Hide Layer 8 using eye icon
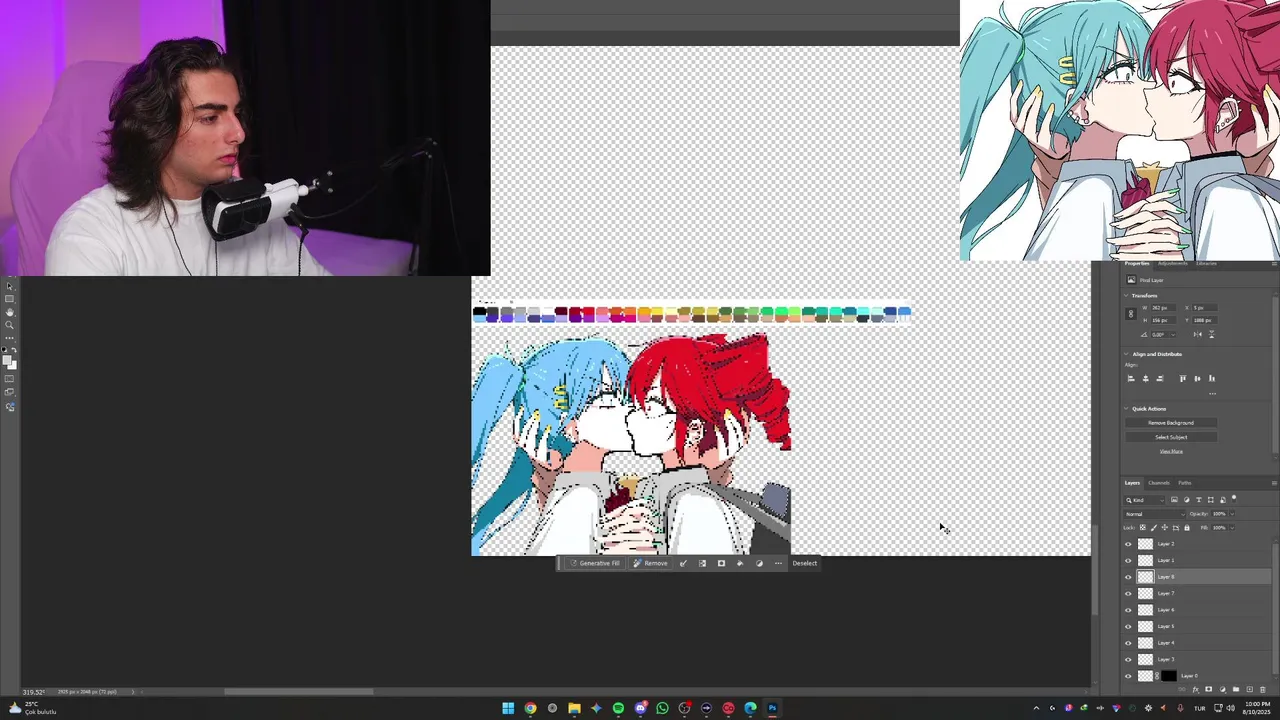The width and height of the screenshot is (1280, 720). (x=1128, y=577)
